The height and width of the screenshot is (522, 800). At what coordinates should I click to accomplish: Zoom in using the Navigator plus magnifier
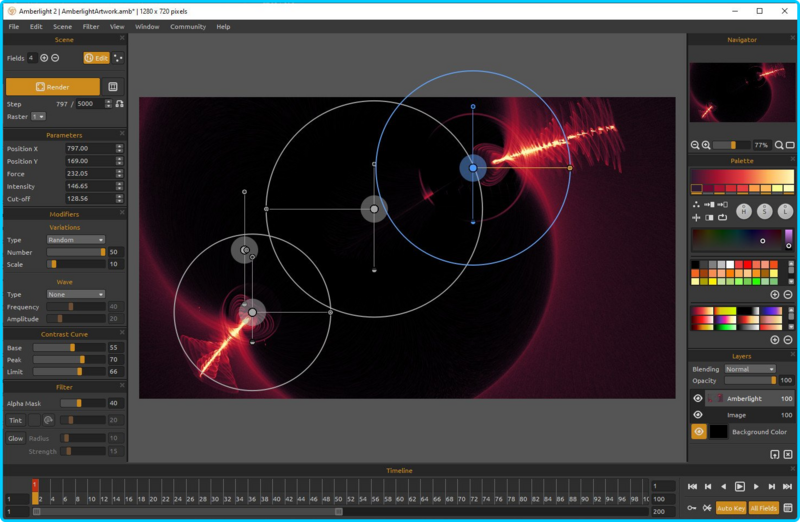[706, 145]
